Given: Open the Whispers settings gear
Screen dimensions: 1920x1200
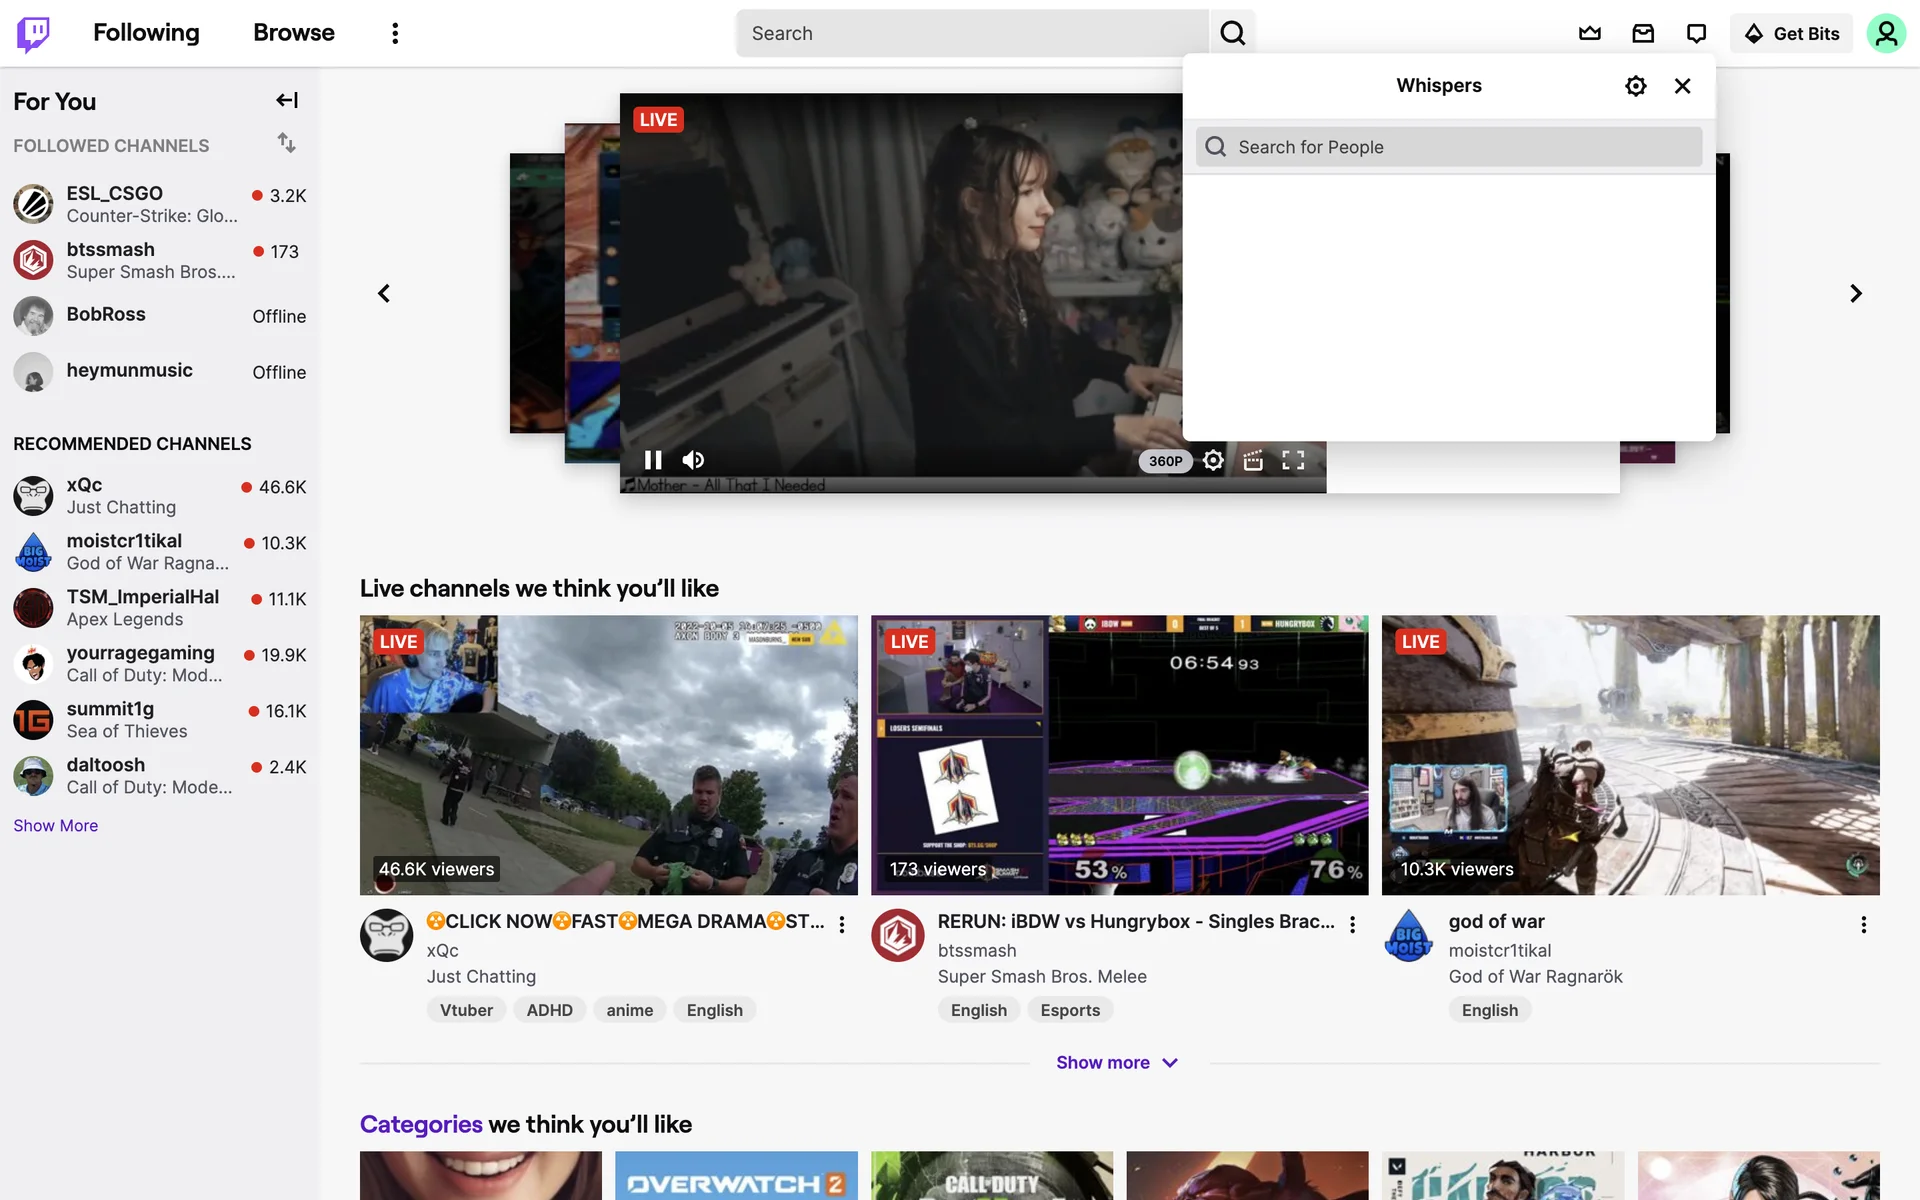Looking at the screenshot, I should click(x=1635, y=86).
